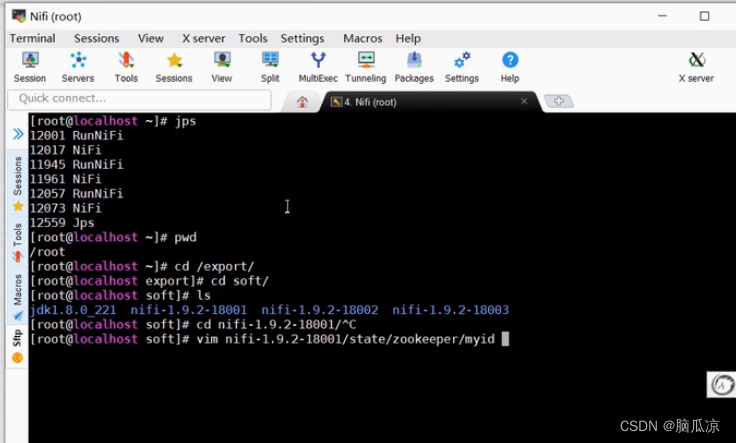Click the floating clock widget icon
Screen dimensions: 736x443
pos(722,385)
